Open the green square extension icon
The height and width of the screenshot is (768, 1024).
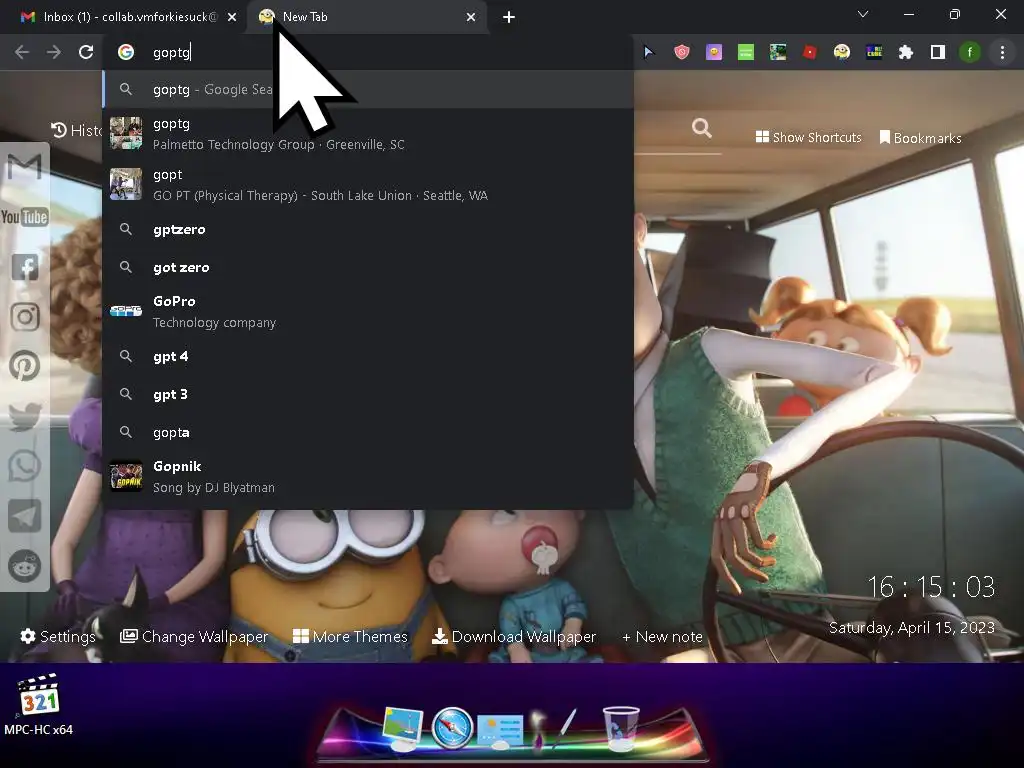click(x=746, y=52)
